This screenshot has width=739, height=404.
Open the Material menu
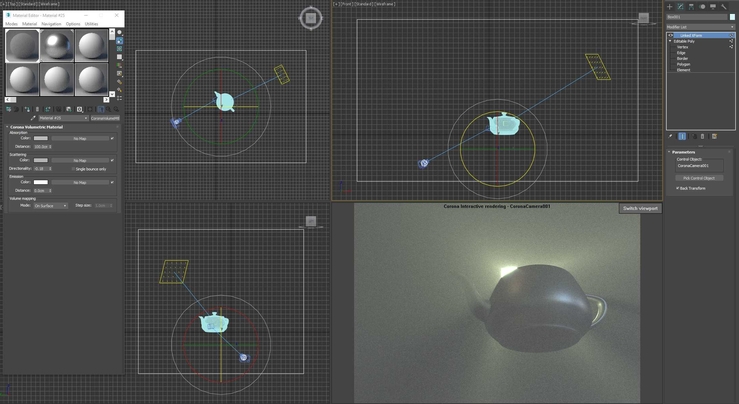(29, 24)
